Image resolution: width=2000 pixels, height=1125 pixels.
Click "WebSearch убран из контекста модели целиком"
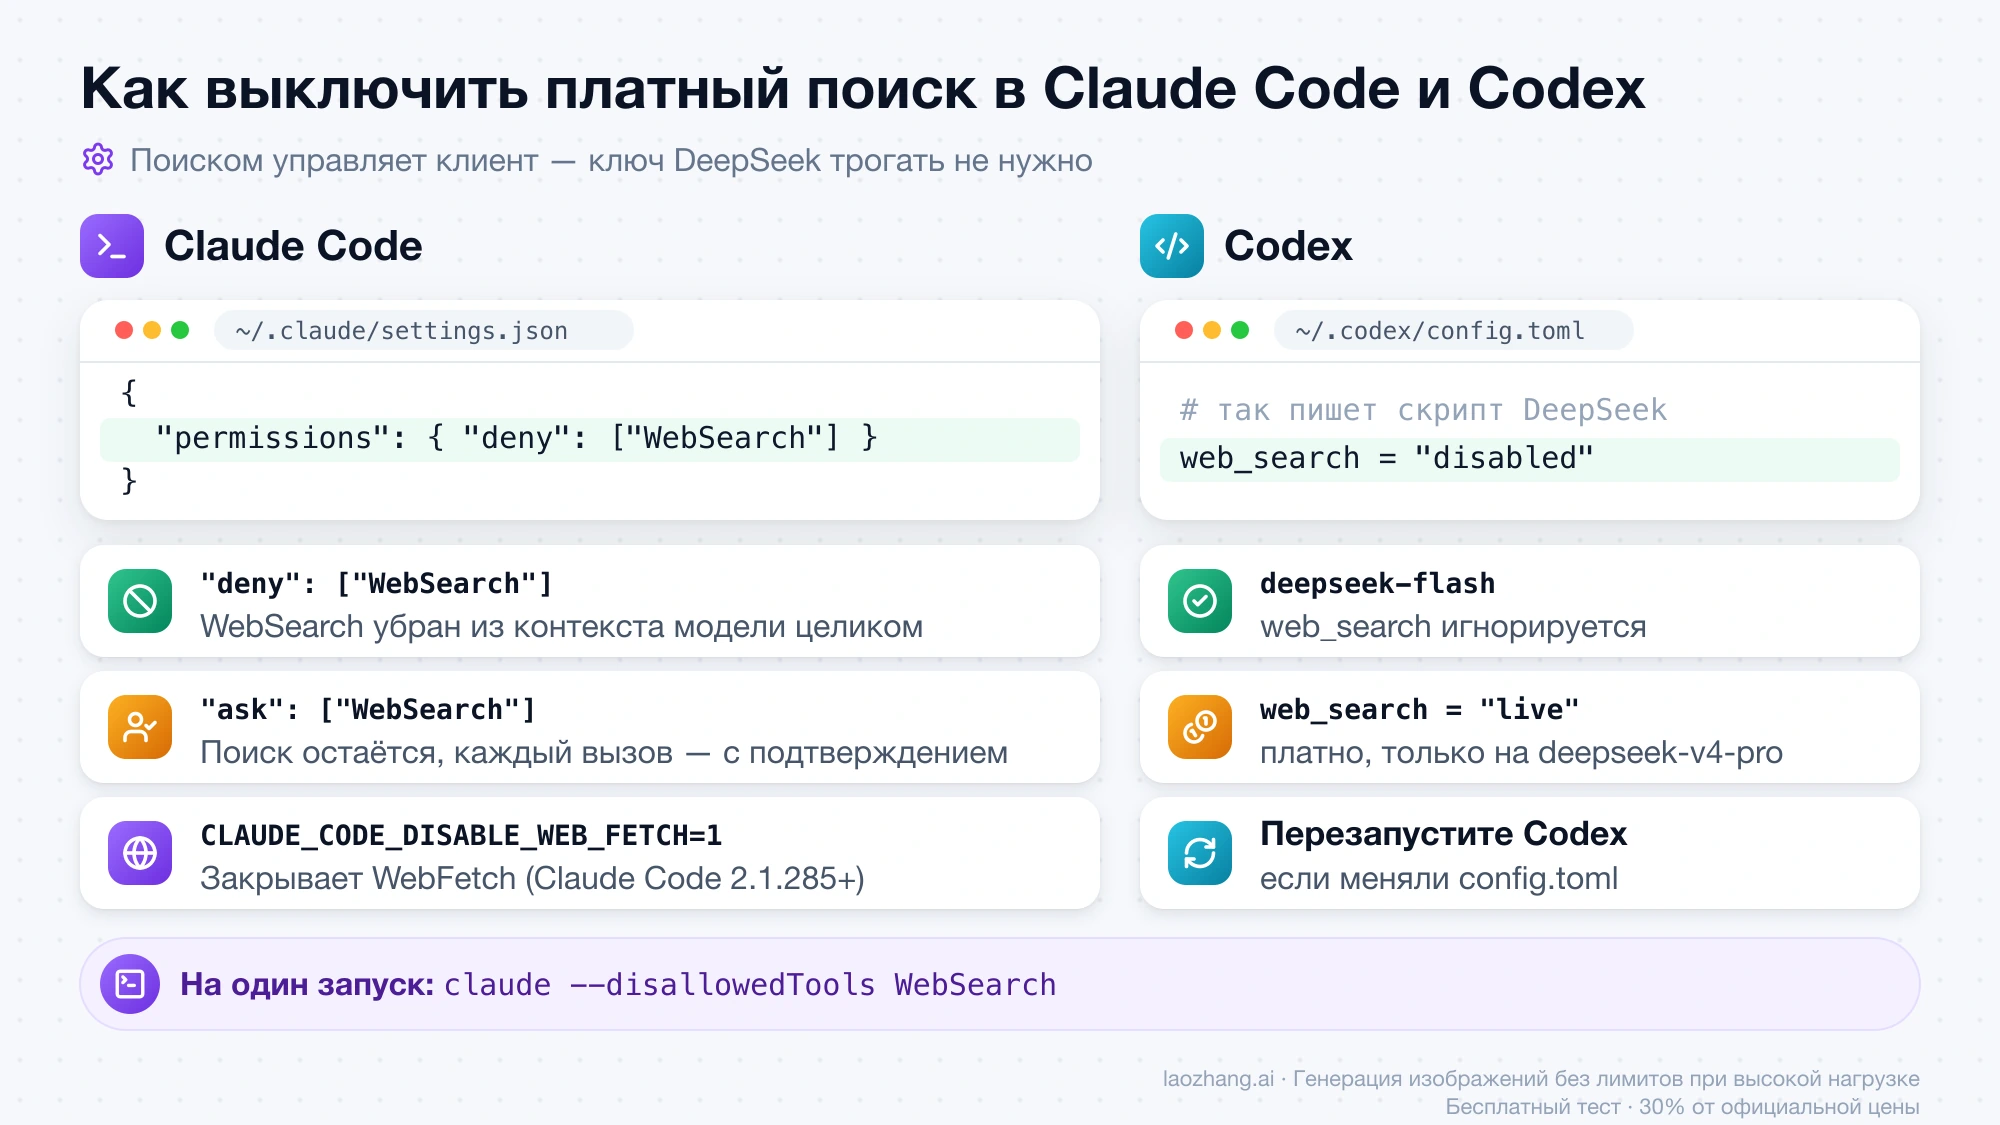(561, 627)
